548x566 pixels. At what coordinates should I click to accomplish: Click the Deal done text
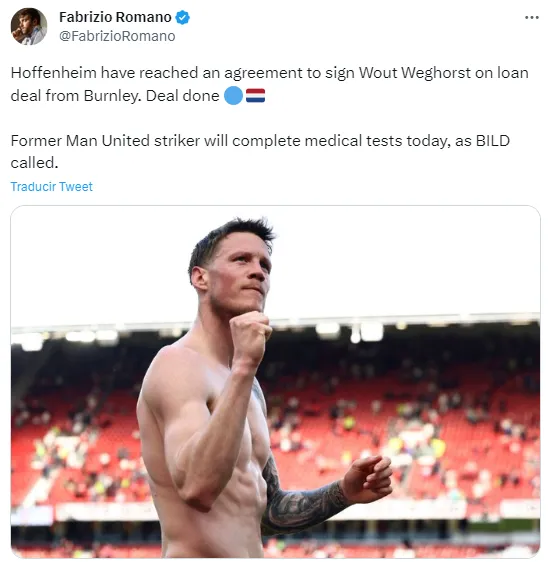coord(182,96)
